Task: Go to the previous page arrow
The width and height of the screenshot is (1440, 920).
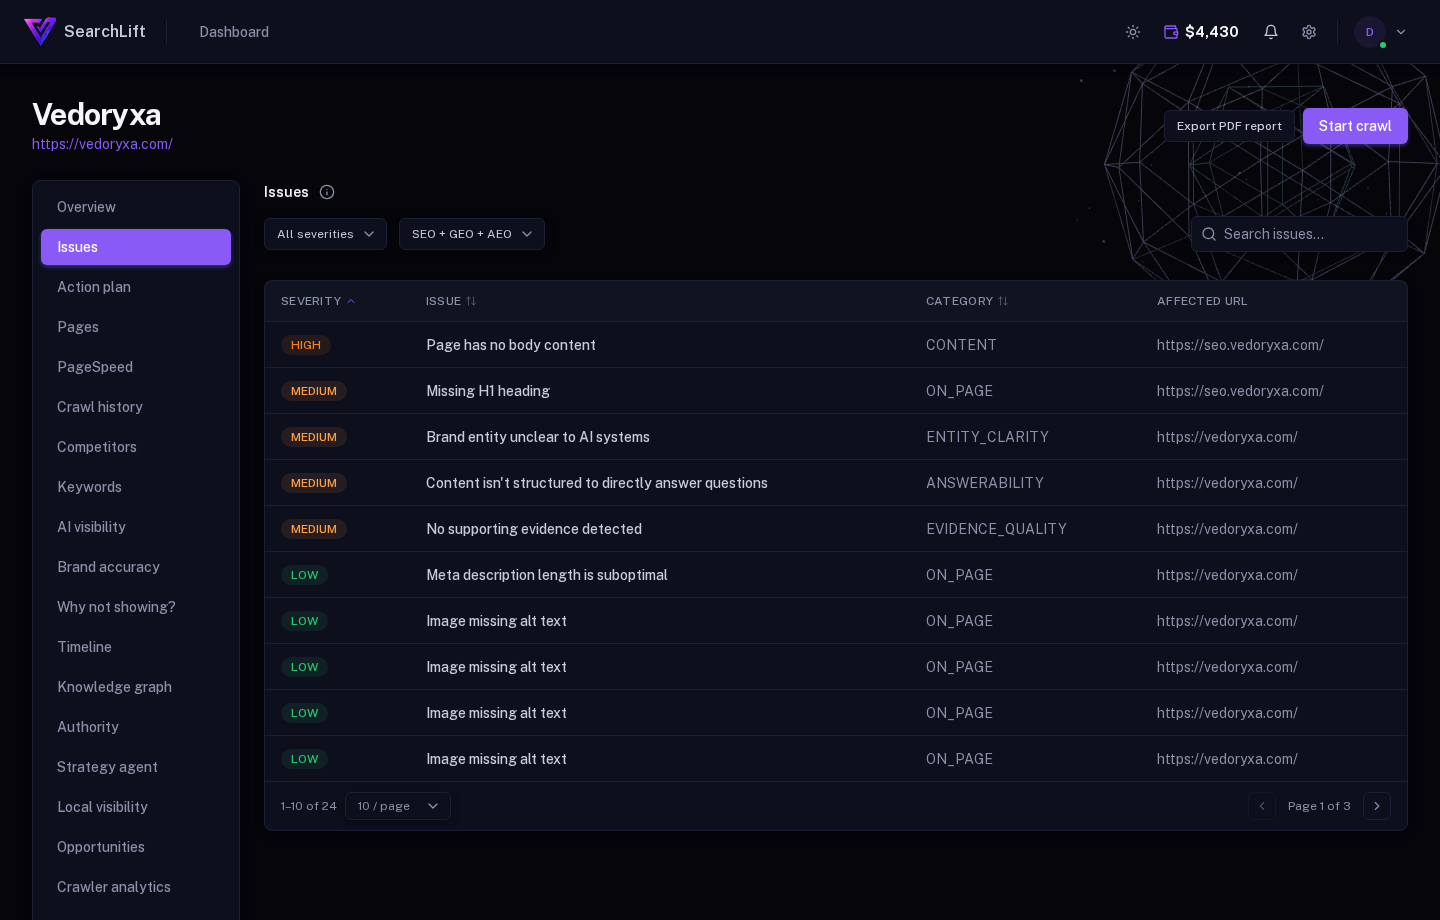Action: pos(1262,806)
